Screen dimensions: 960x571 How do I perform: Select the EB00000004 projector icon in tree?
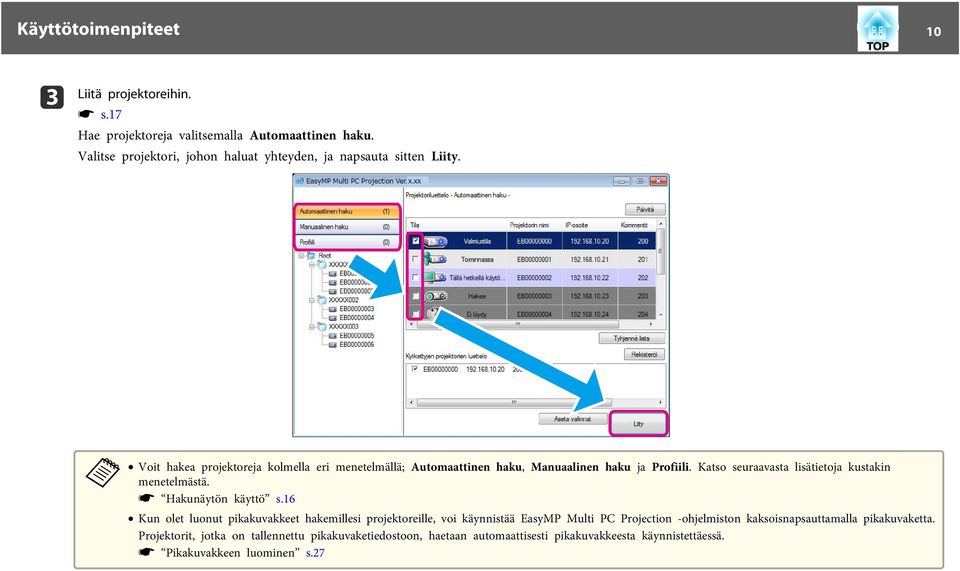coord(332,318)
